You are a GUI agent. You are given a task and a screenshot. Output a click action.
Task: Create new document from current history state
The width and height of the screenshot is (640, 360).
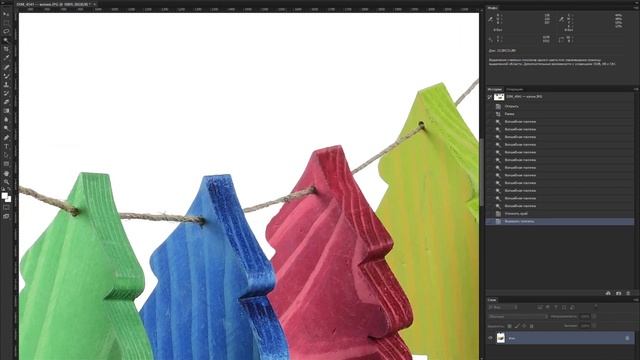[608, 293]
